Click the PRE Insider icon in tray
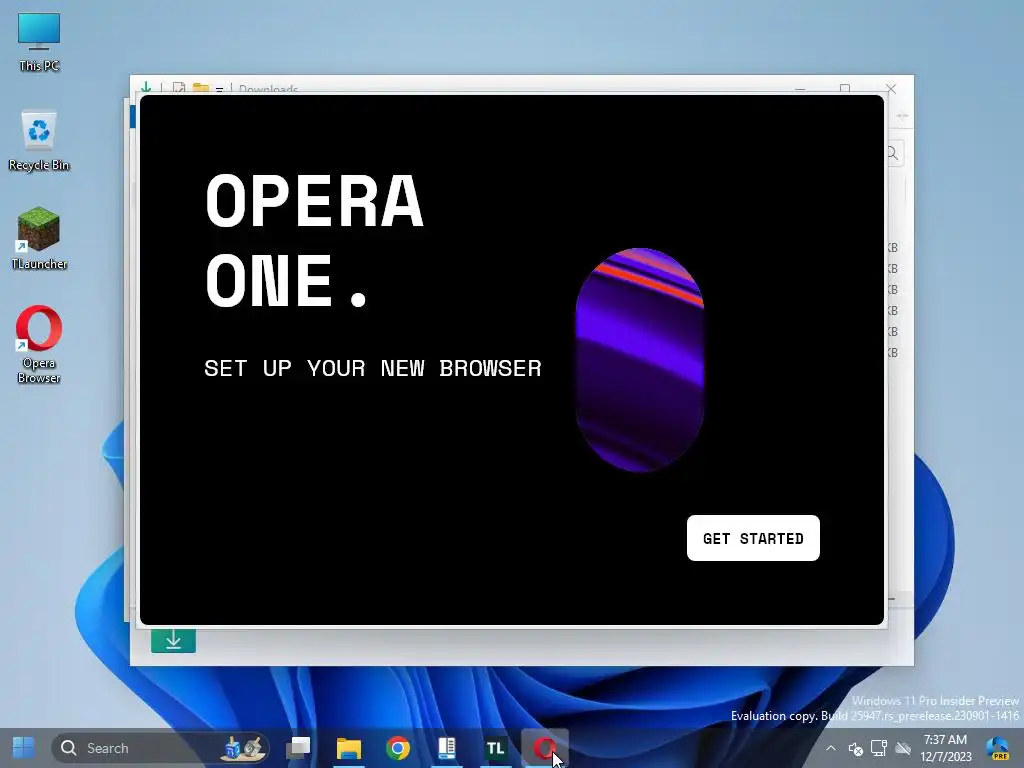1024x768 pixels. tap(997, 748)
